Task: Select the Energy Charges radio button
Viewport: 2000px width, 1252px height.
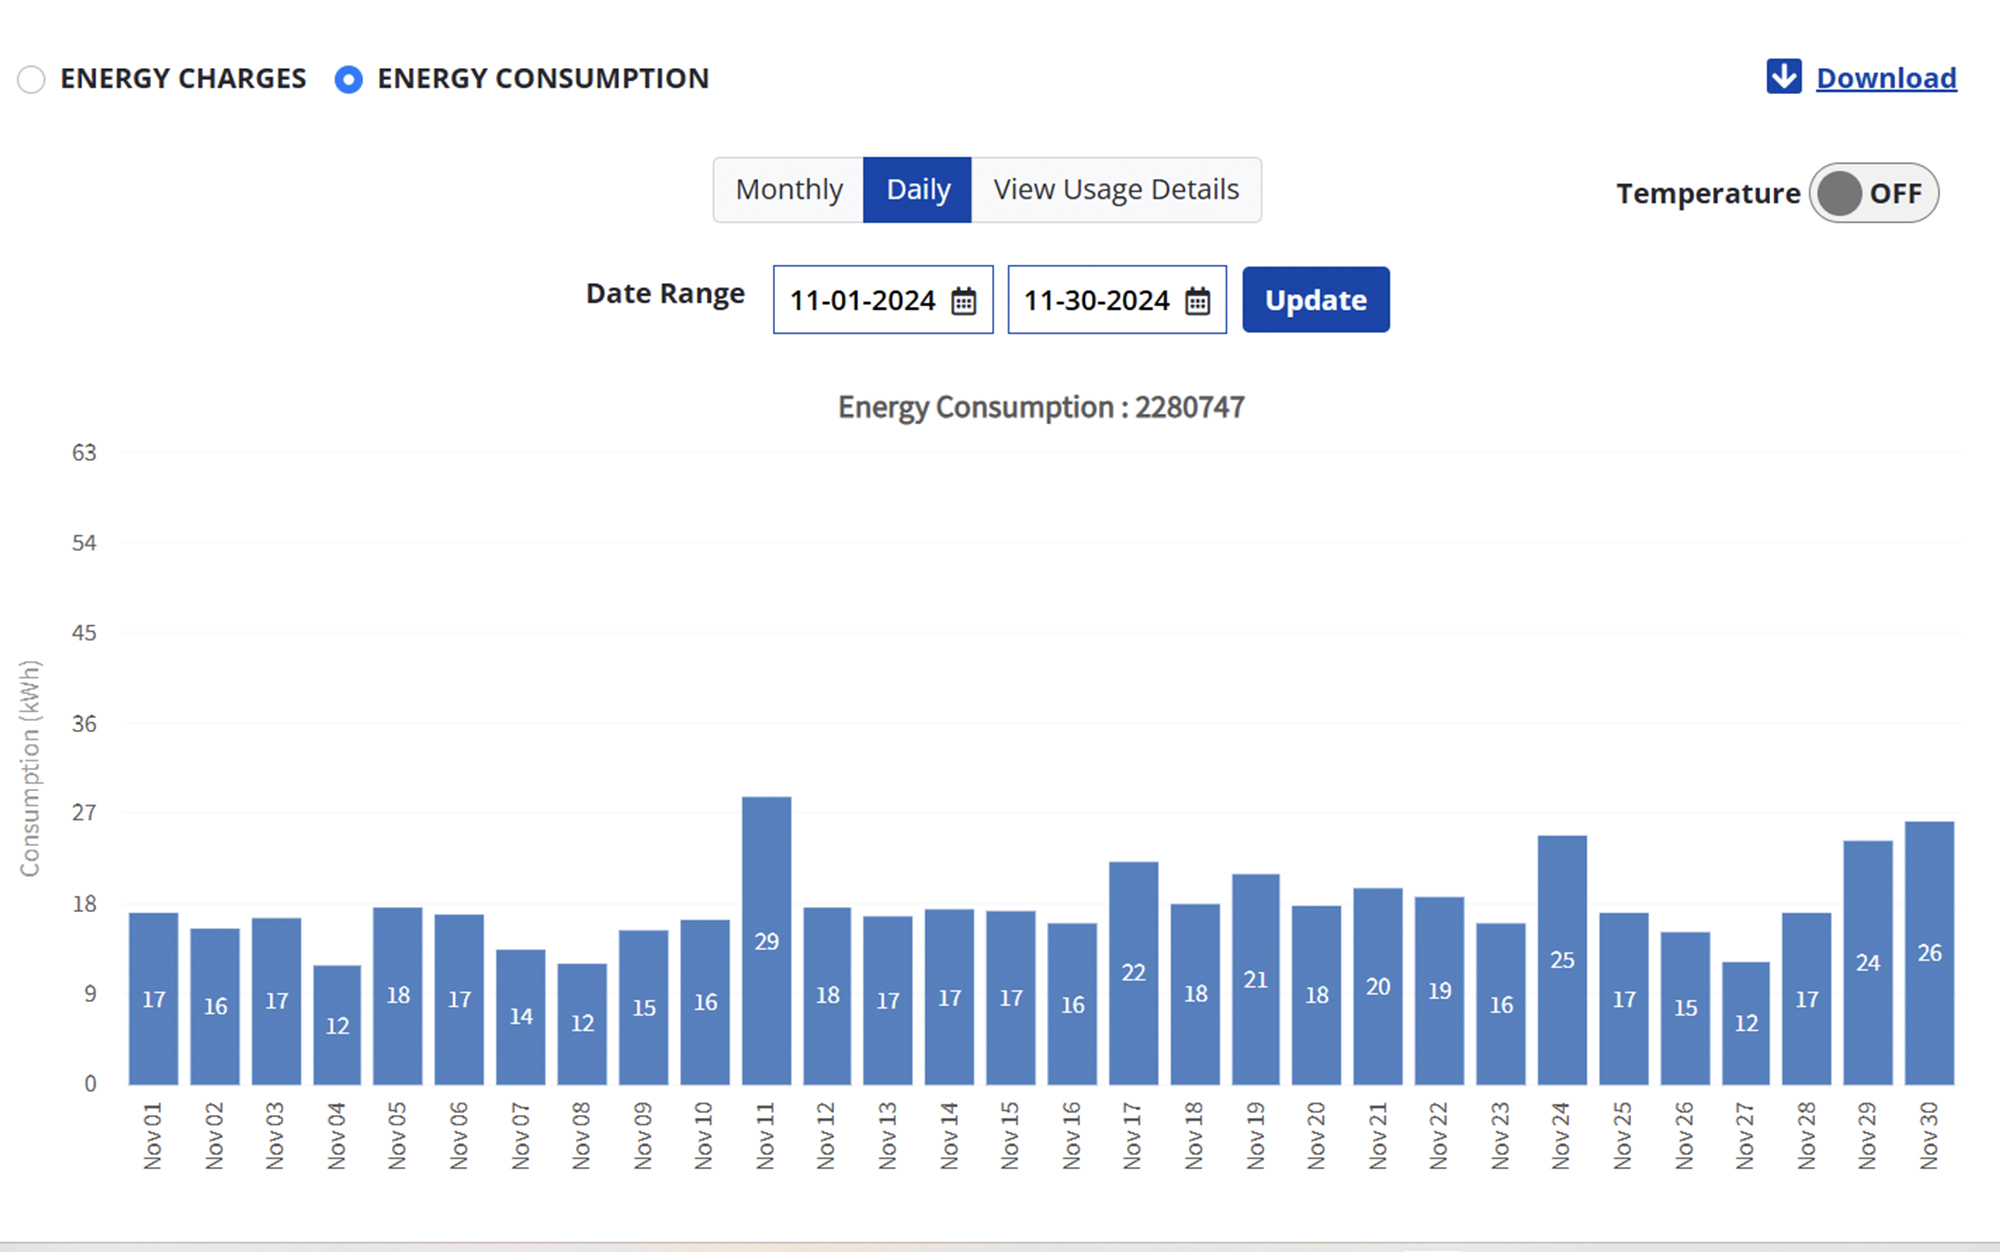Action: coord(32,79)
